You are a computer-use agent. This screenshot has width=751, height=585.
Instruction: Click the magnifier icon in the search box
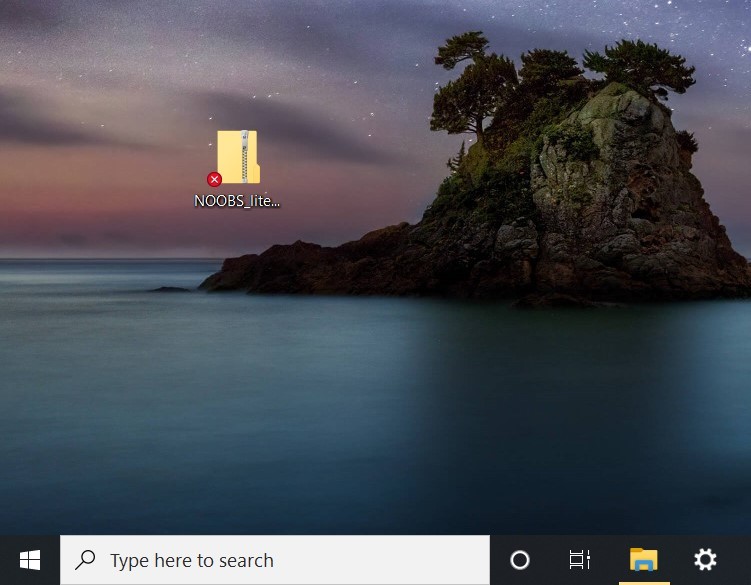click(85, 560)
